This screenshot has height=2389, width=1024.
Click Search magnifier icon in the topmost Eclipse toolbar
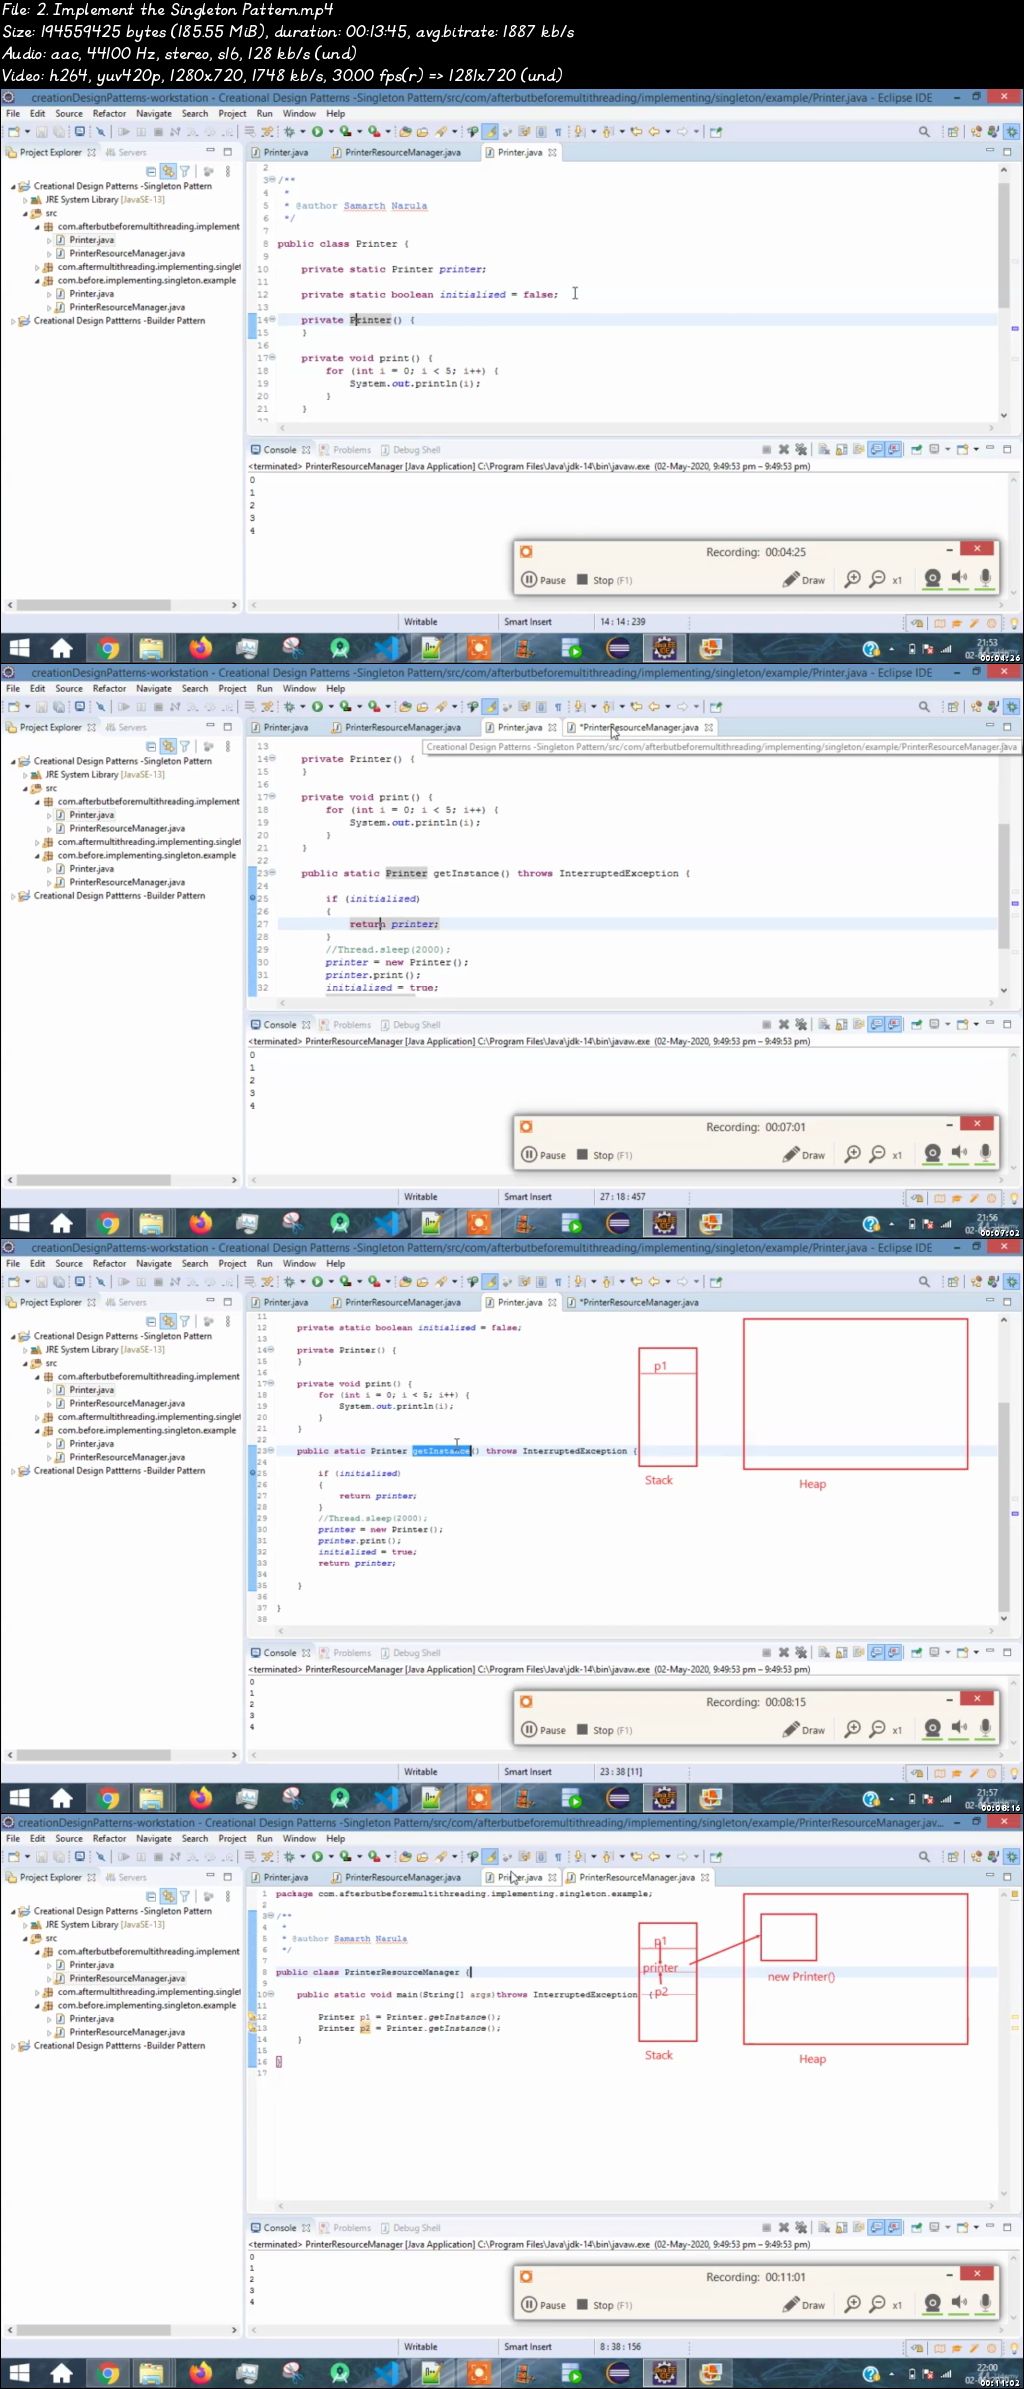click(924, 132)
